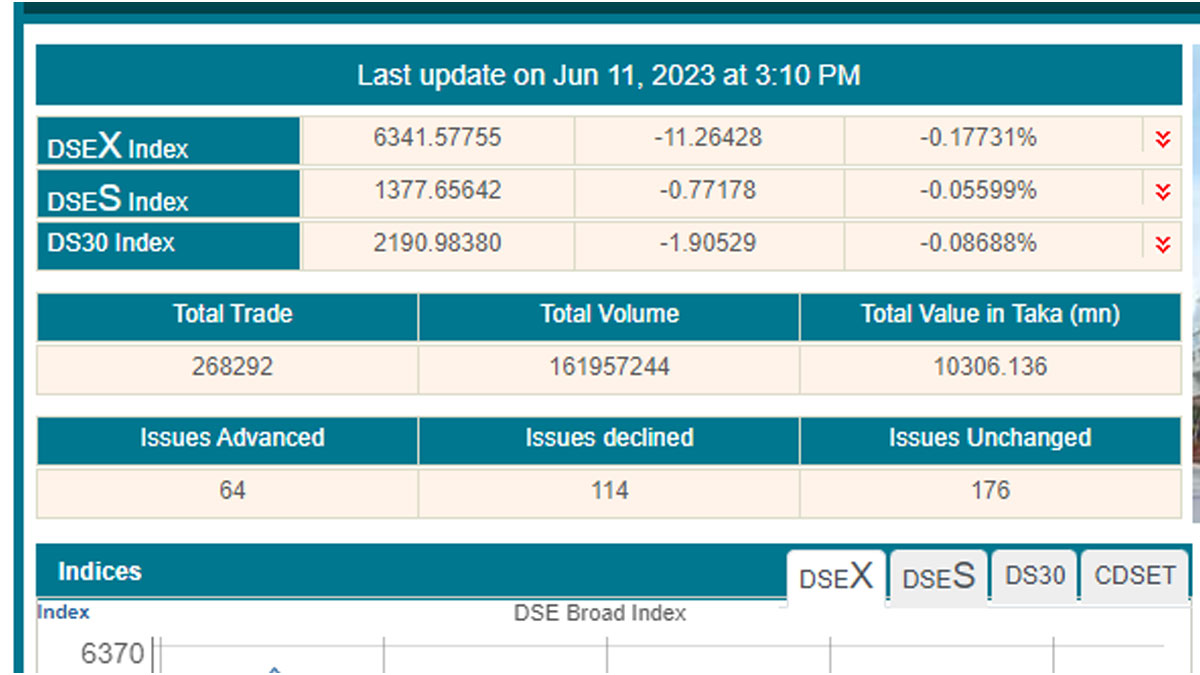This screenshot has width=1200, height=675.
Task: Click the DS30 percentage change -0.08688%
Action: pyautogui.click(x=978, y=243)
